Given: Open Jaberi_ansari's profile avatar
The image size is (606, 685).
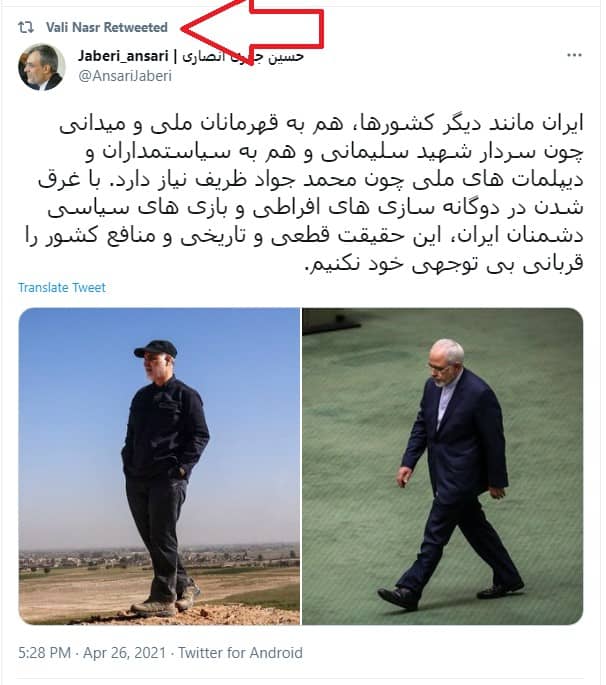Looking at the screenshot, I should tap(42, 67).
